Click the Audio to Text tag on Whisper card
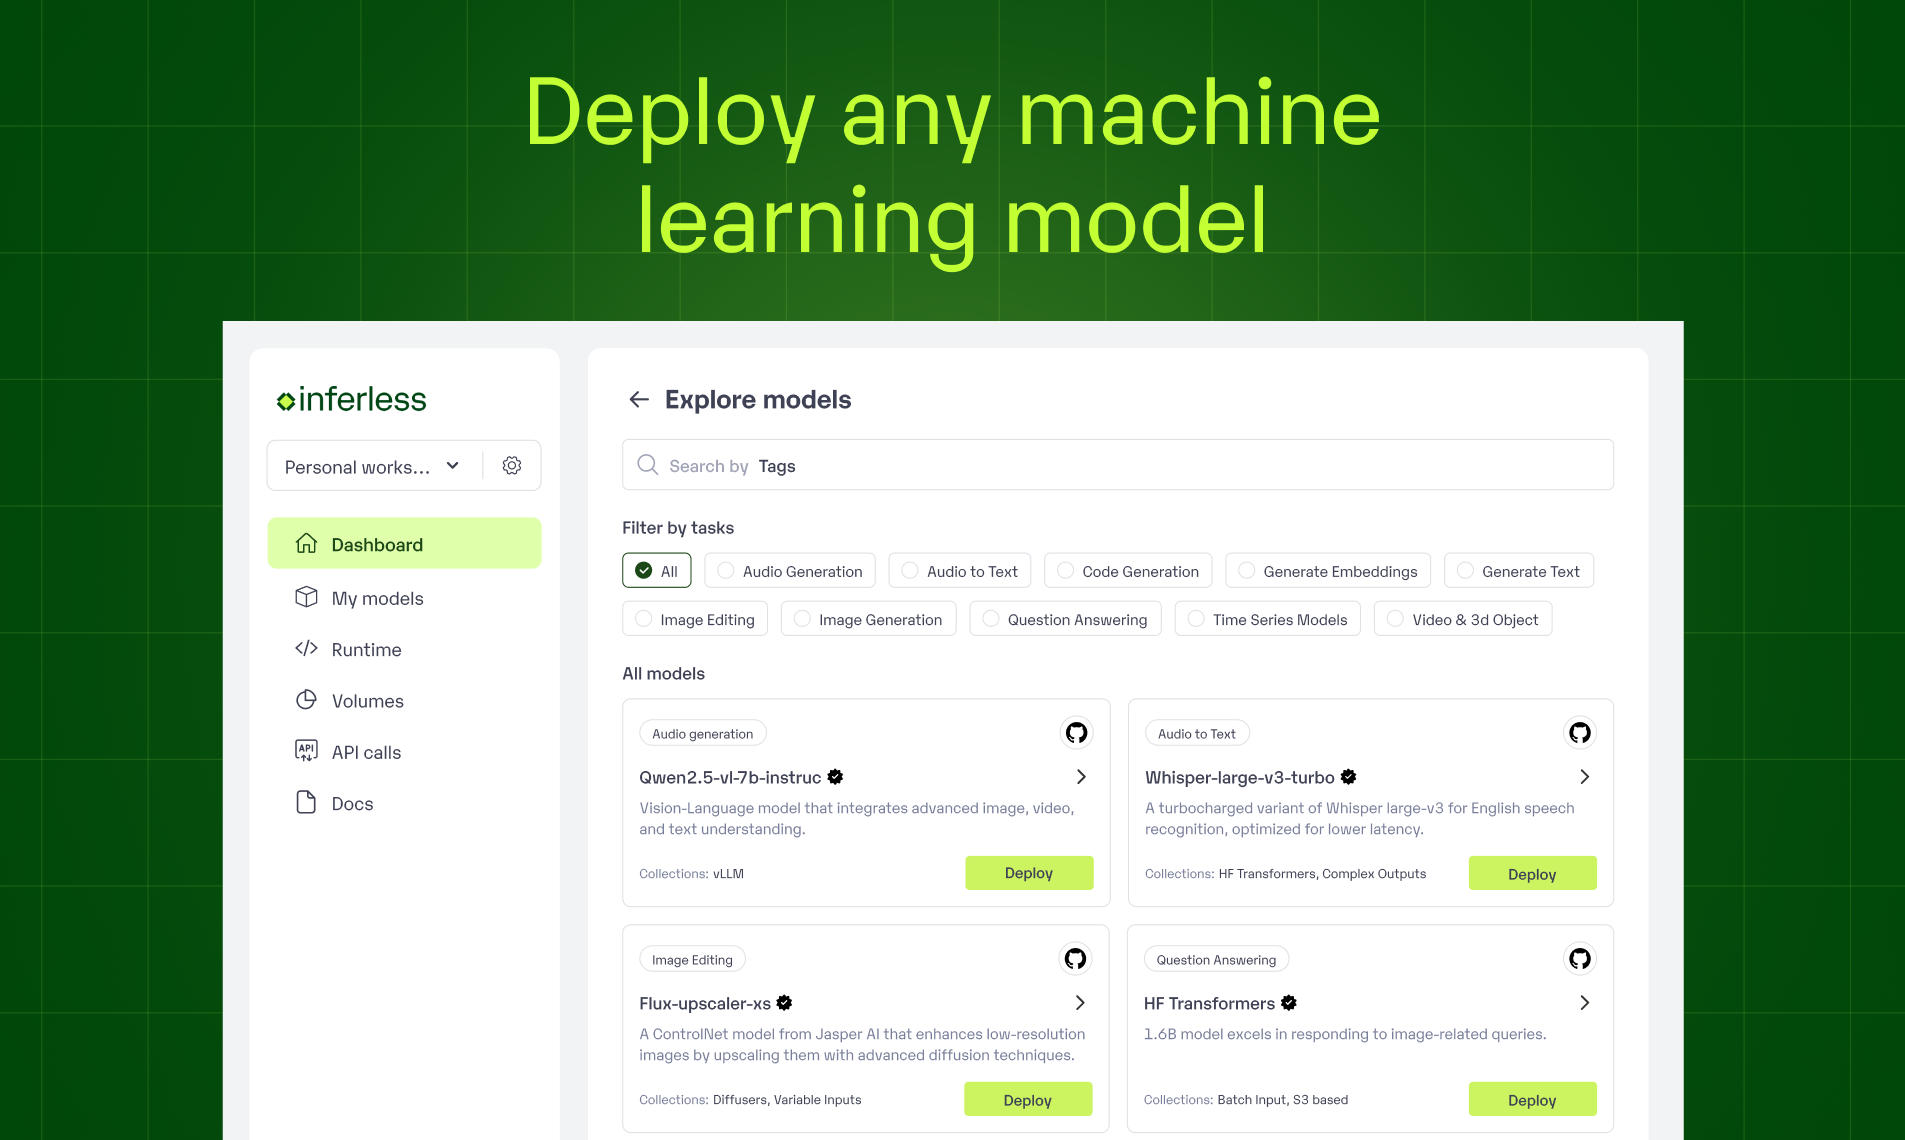 coord(1197,733)
